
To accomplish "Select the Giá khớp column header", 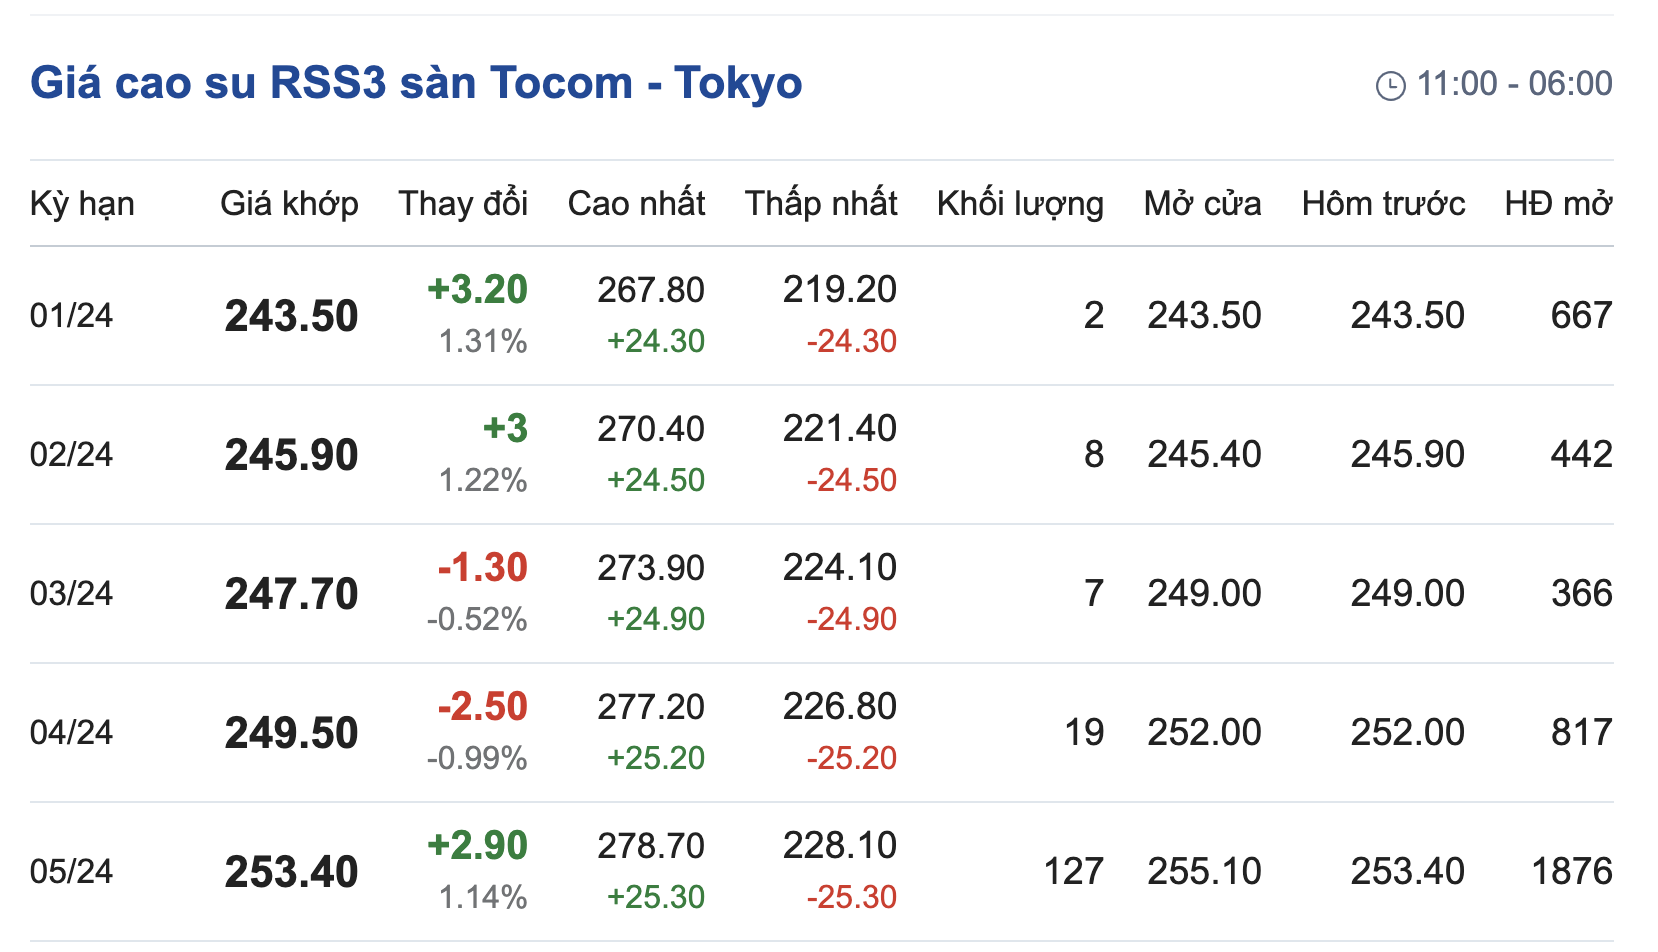I will 289,204.
